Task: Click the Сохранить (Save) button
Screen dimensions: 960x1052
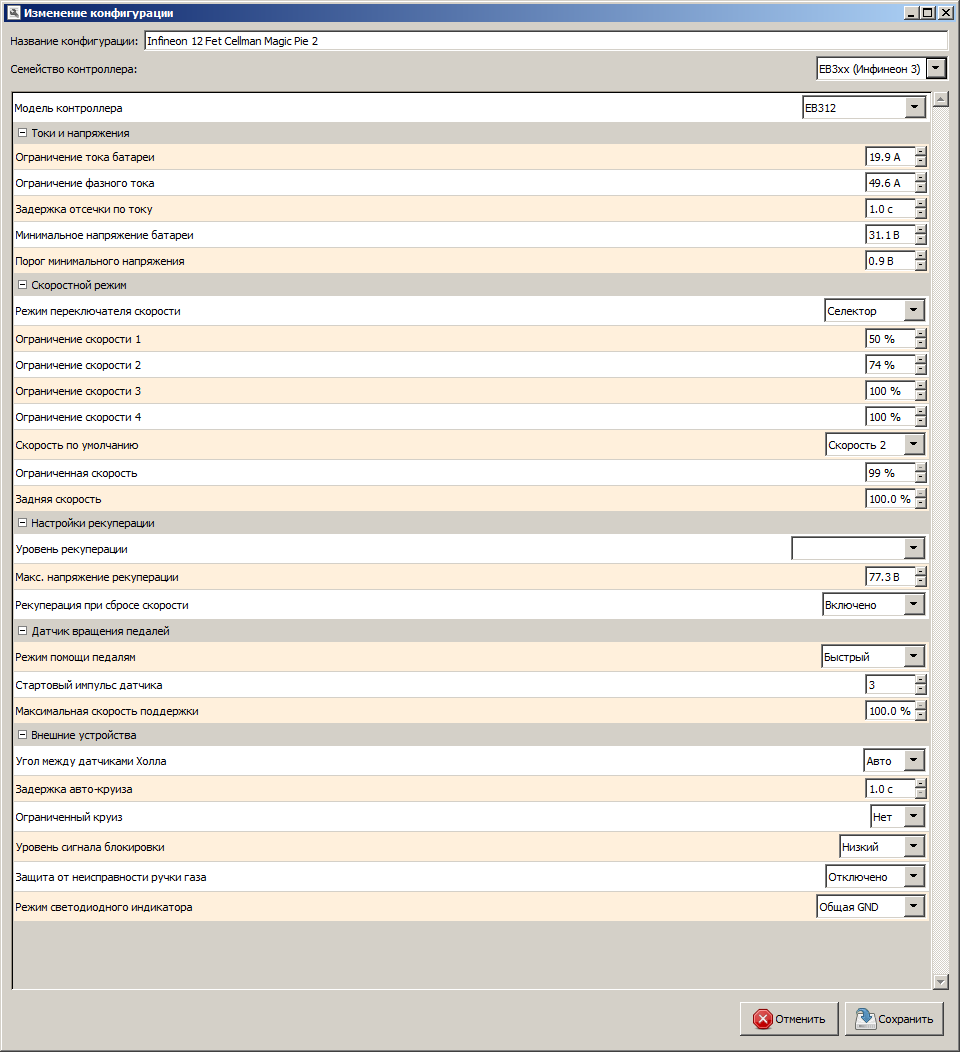Action: tap(894, 1018)
